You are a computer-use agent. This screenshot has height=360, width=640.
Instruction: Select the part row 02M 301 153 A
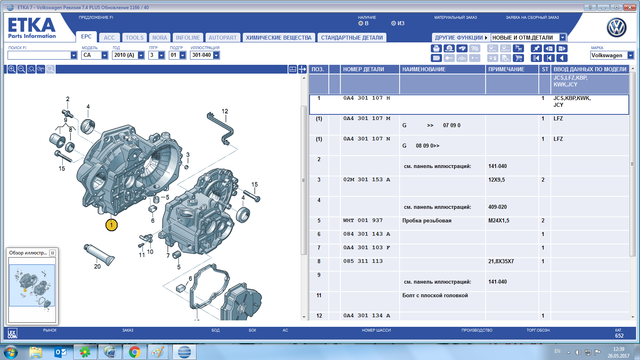click(x=469, y=186)
